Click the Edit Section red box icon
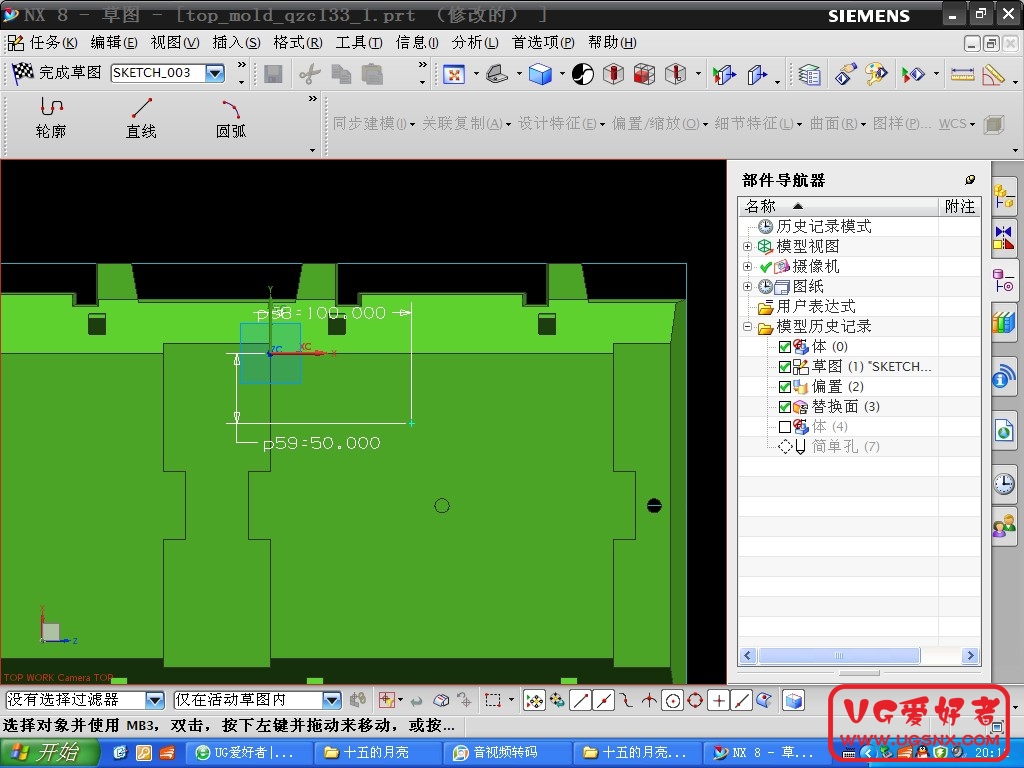 point(613,74)
